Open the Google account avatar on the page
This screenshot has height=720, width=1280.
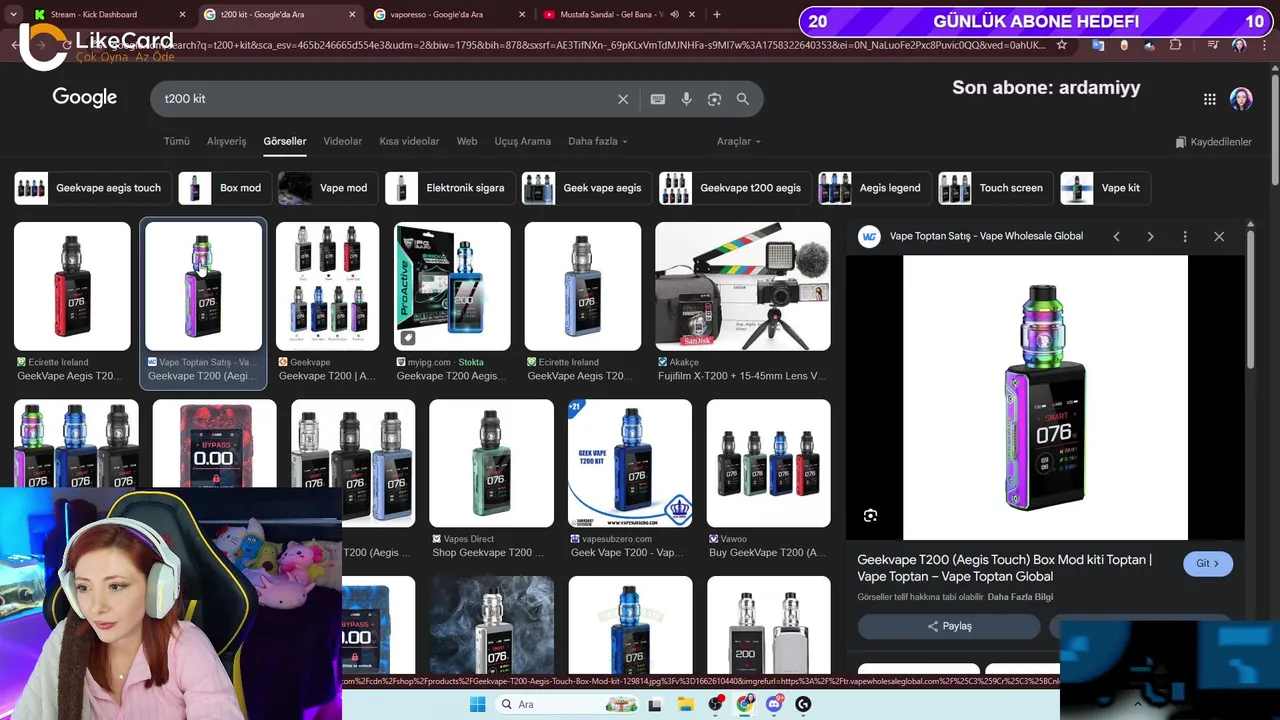click(1241, 99)
